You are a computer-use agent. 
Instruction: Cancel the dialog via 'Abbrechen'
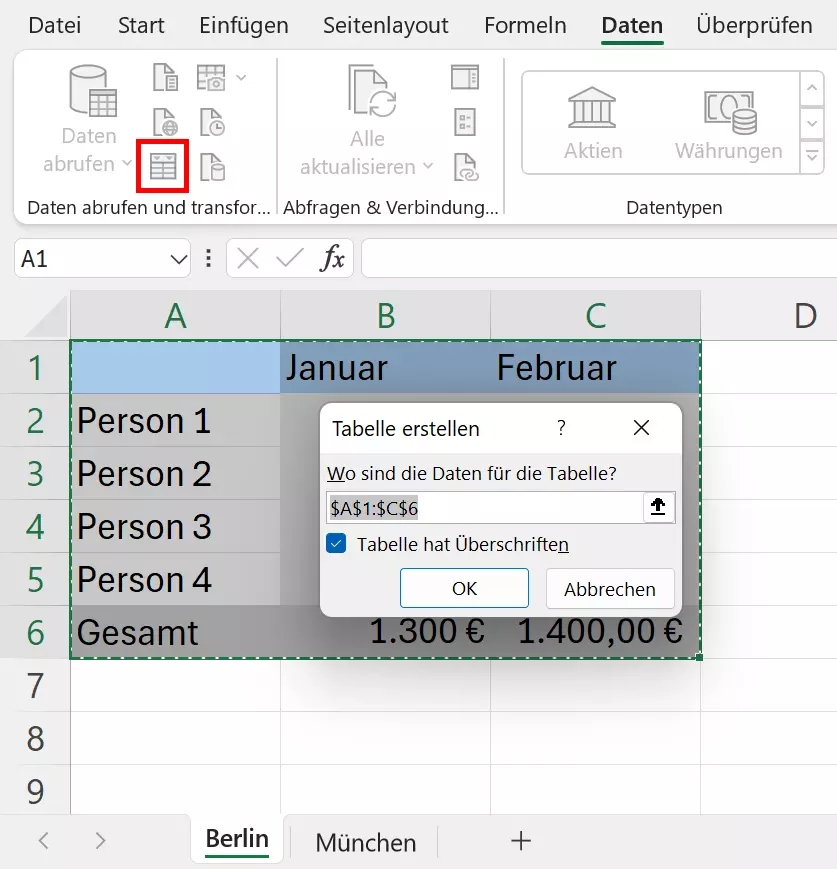click(609, 588)
